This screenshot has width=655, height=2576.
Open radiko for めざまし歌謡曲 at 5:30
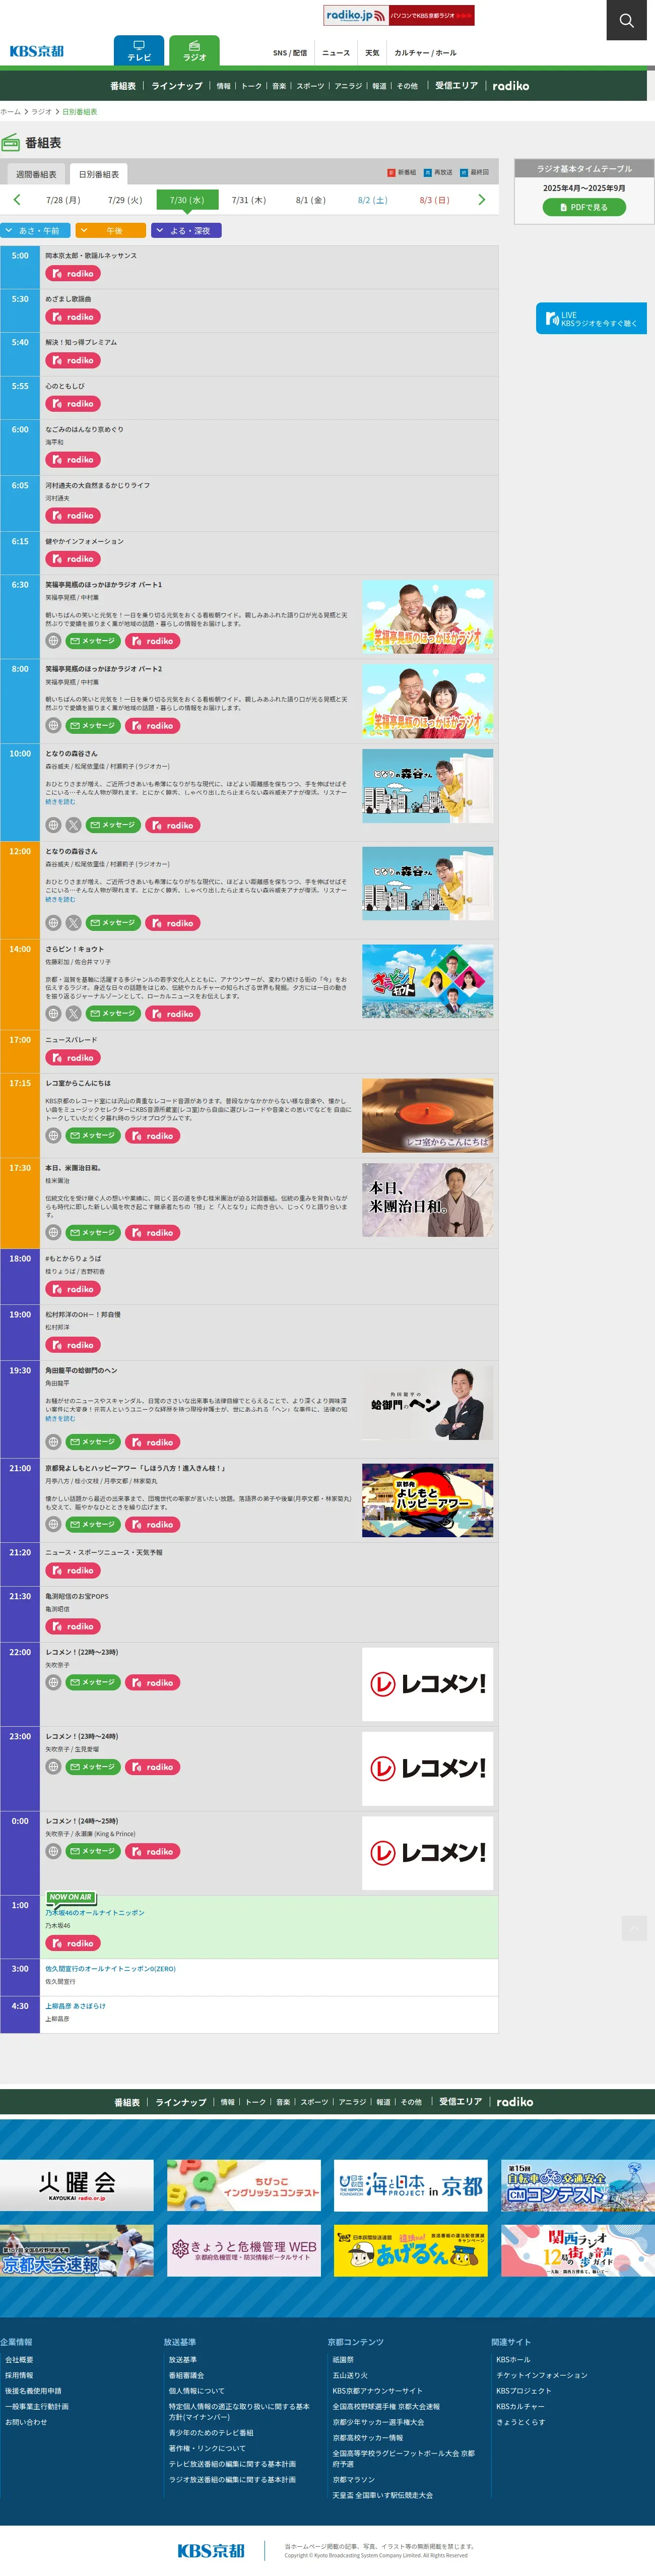72,317
